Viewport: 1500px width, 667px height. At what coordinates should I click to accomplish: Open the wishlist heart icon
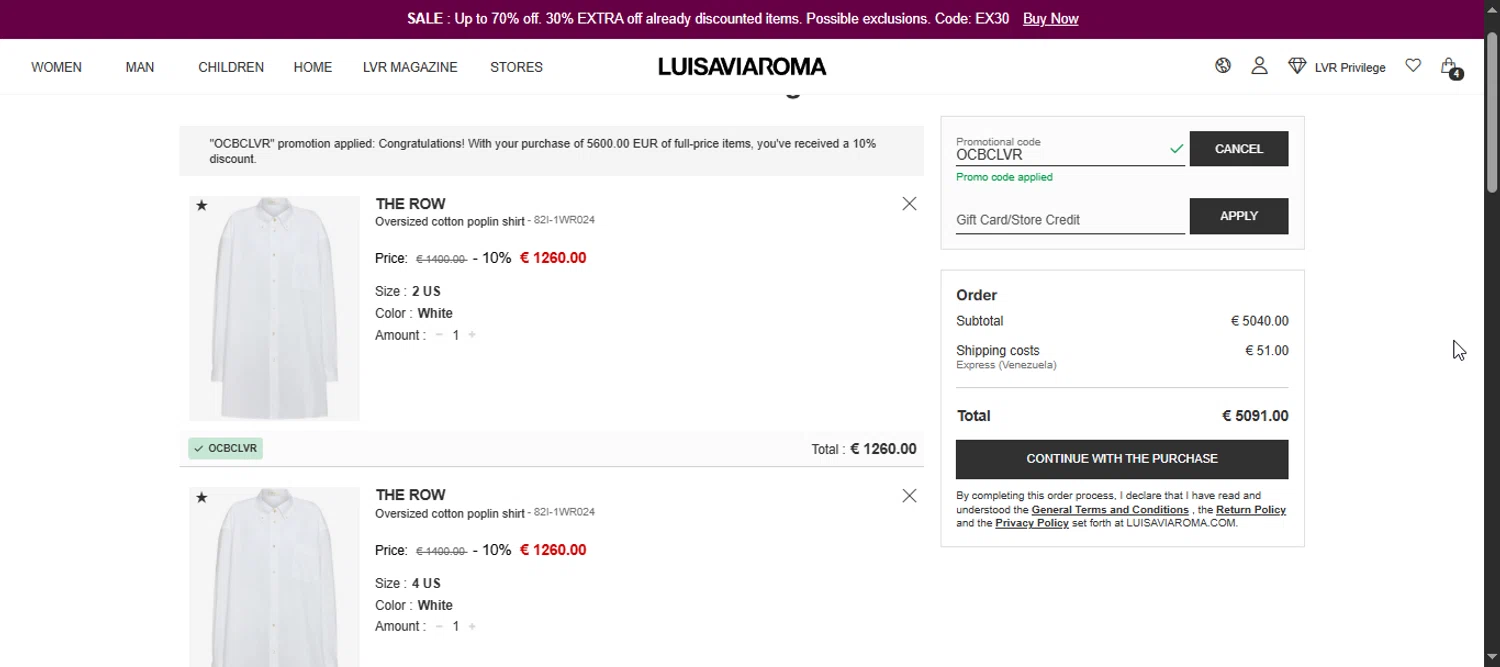coord(1413,66)
